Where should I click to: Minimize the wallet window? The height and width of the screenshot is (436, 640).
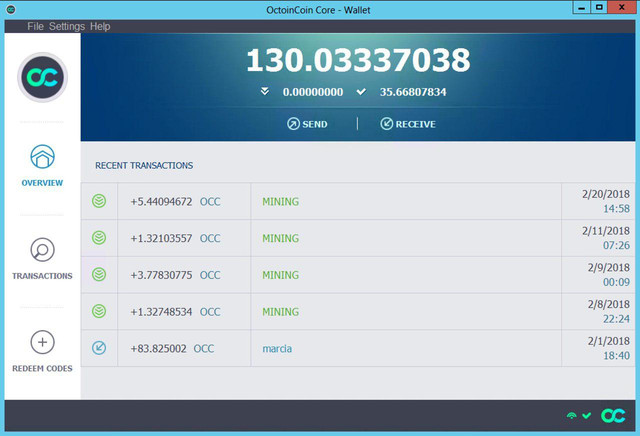point(582,7)
